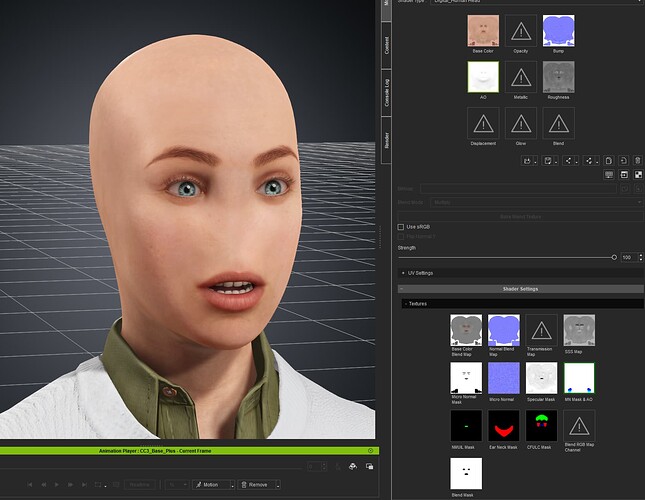The image size is (645, 500).
Task: Select the Micro Normal texture thumbnail
Action: click(x=503, y=378)
